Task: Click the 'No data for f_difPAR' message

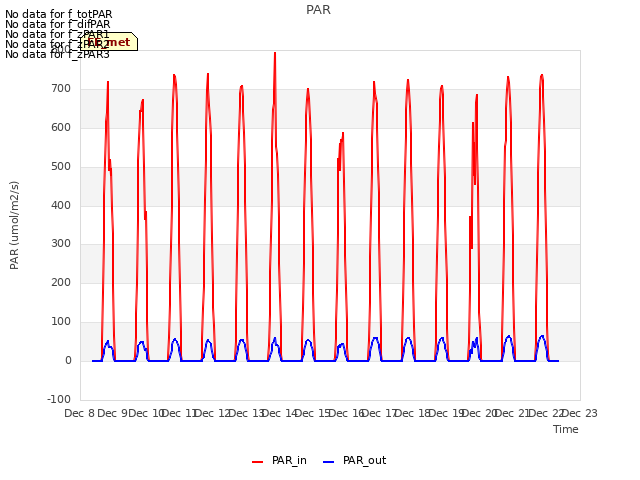Action: (x=58, y=24)
